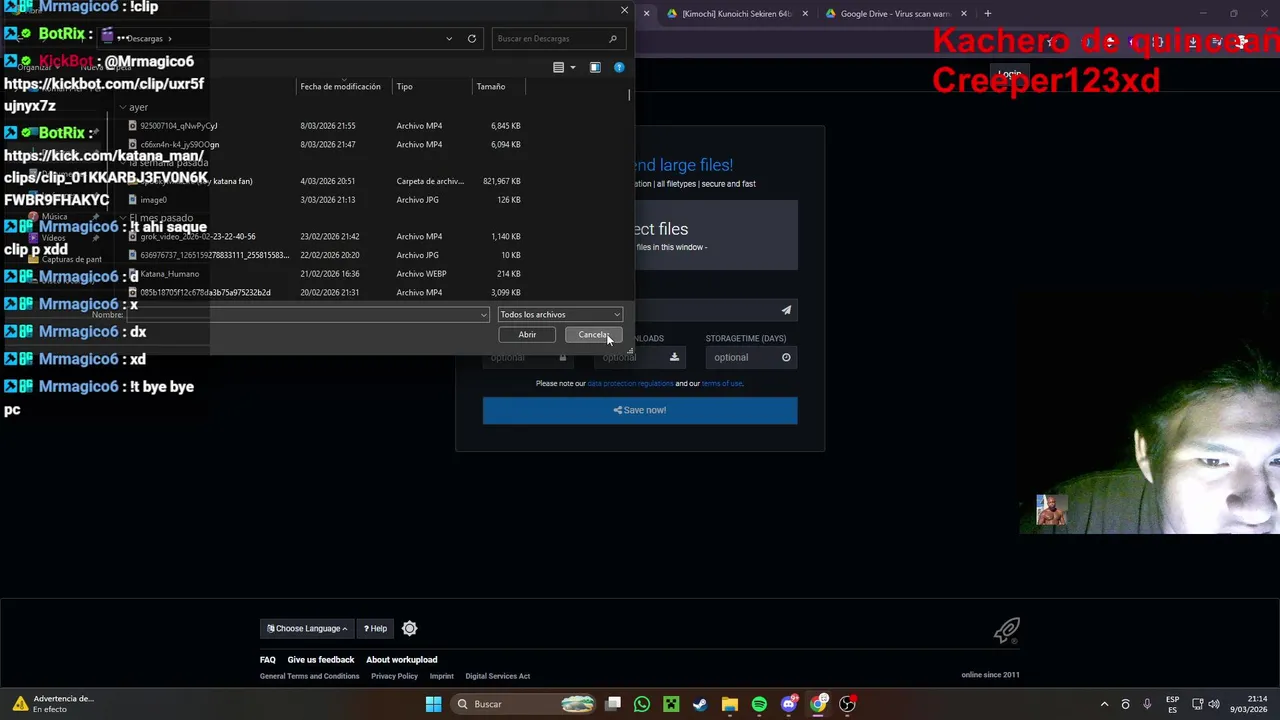Open Task View on taskbar

tap(613, 704)
